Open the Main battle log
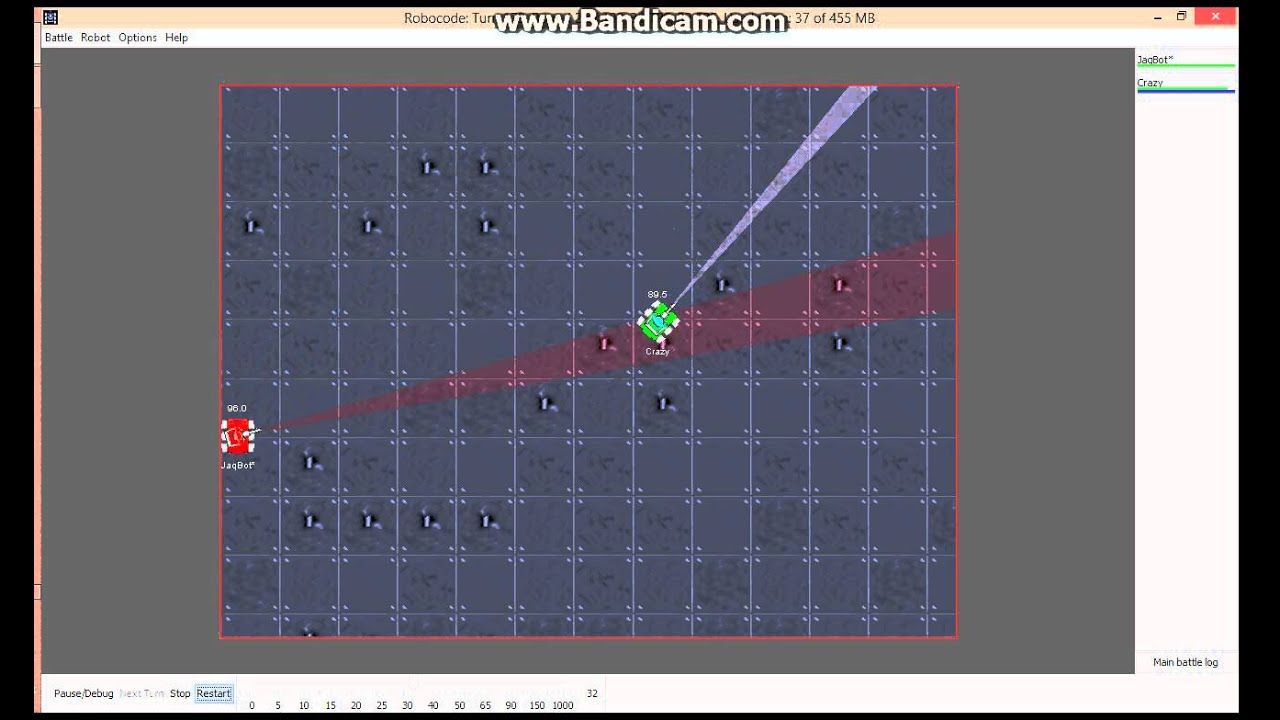 click(1186, 662)
